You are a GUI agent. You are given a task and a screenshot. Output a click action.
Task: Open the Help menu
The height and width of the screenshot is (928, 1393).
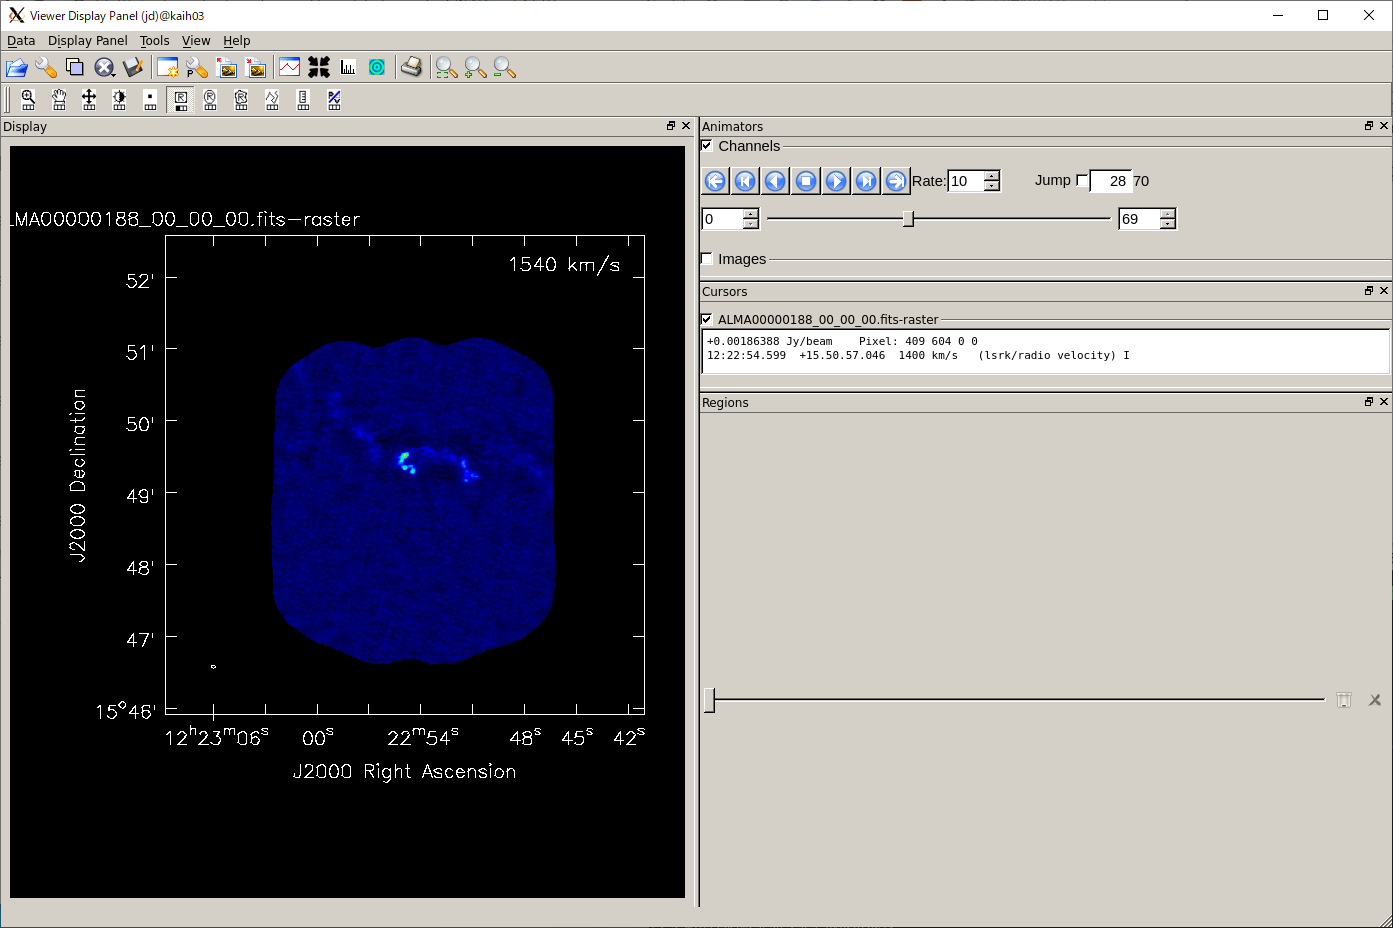[x=237, y=41]
